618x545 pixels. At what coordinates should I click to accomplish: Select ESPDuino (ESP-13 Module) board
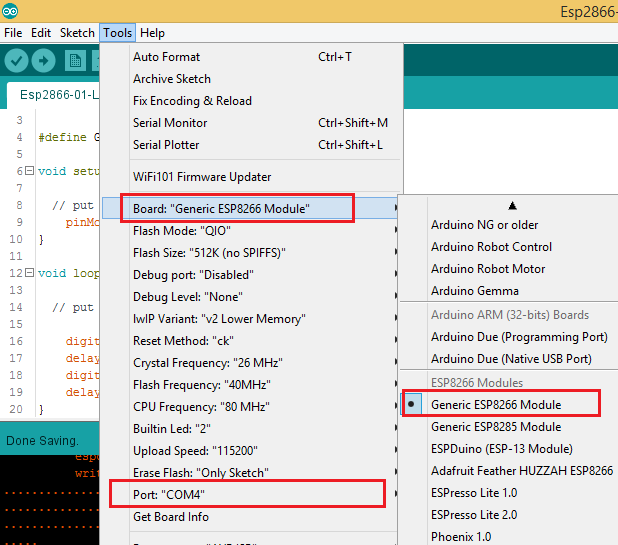pyautogui.click(x=509, y=449)
